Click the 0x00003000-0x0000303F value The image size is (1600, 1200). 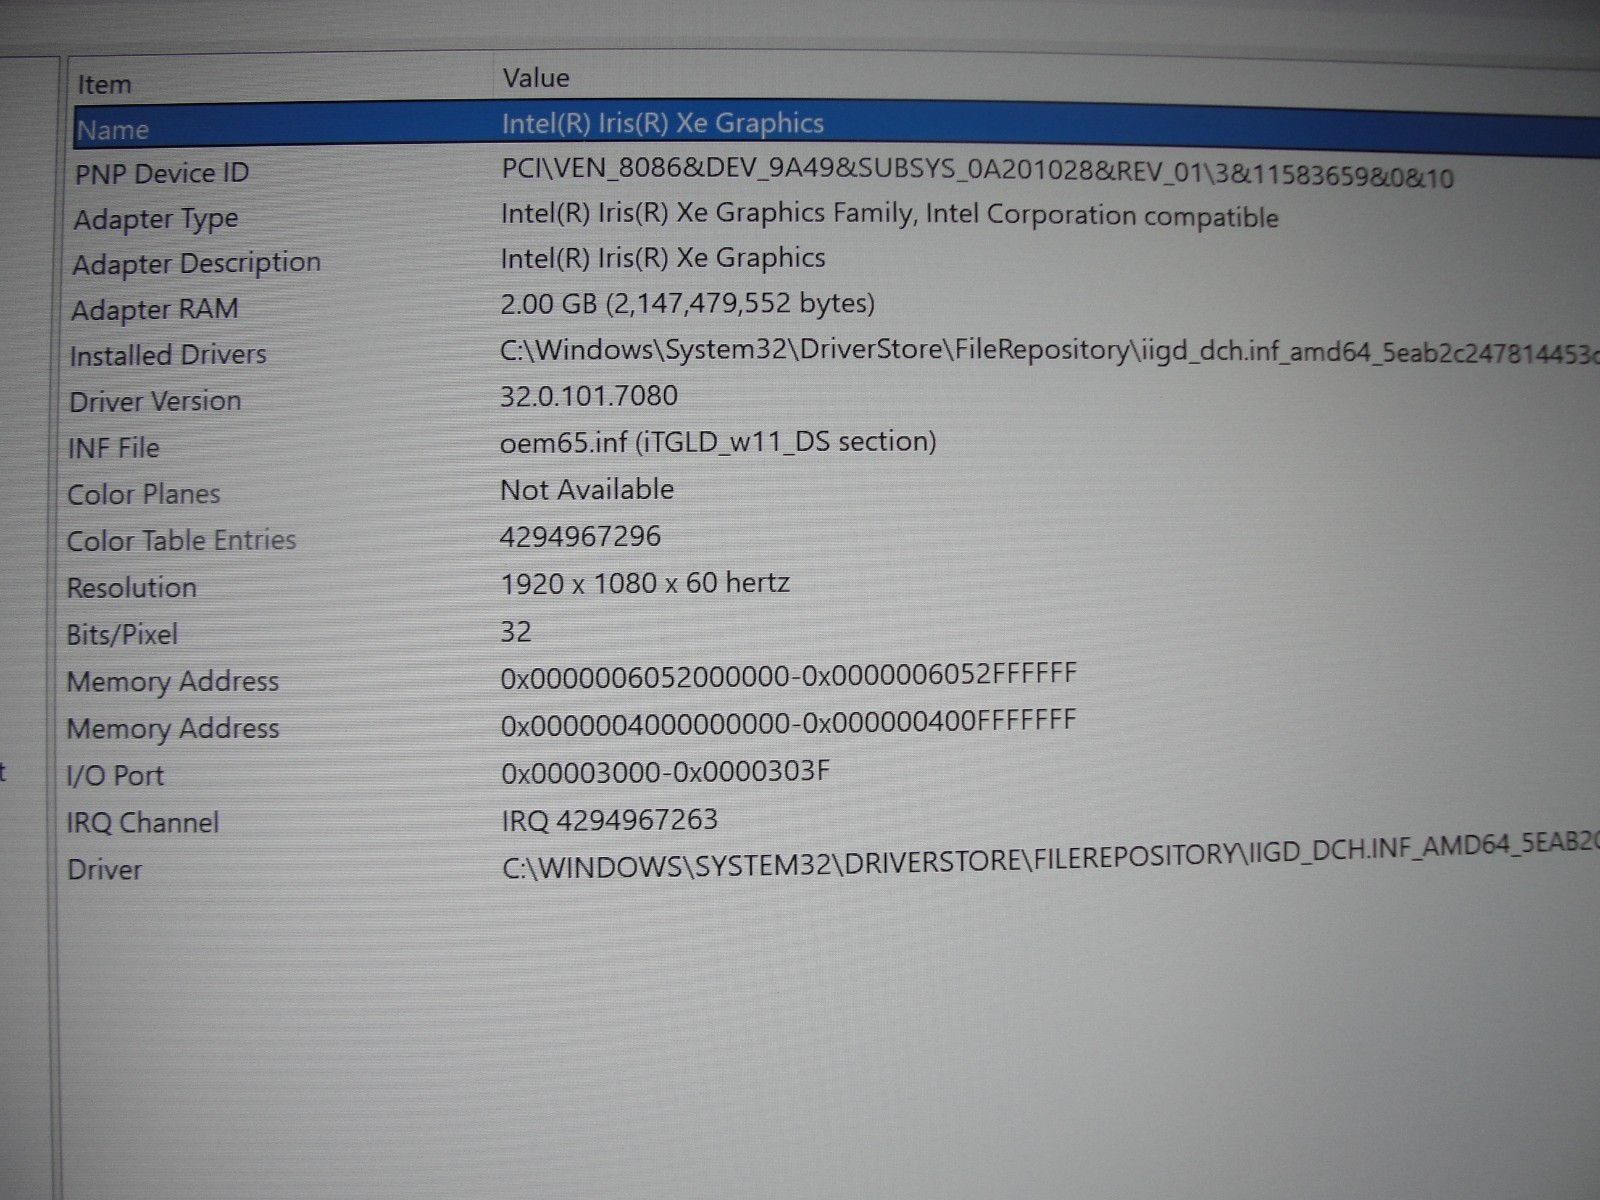[x=665, y=772]
